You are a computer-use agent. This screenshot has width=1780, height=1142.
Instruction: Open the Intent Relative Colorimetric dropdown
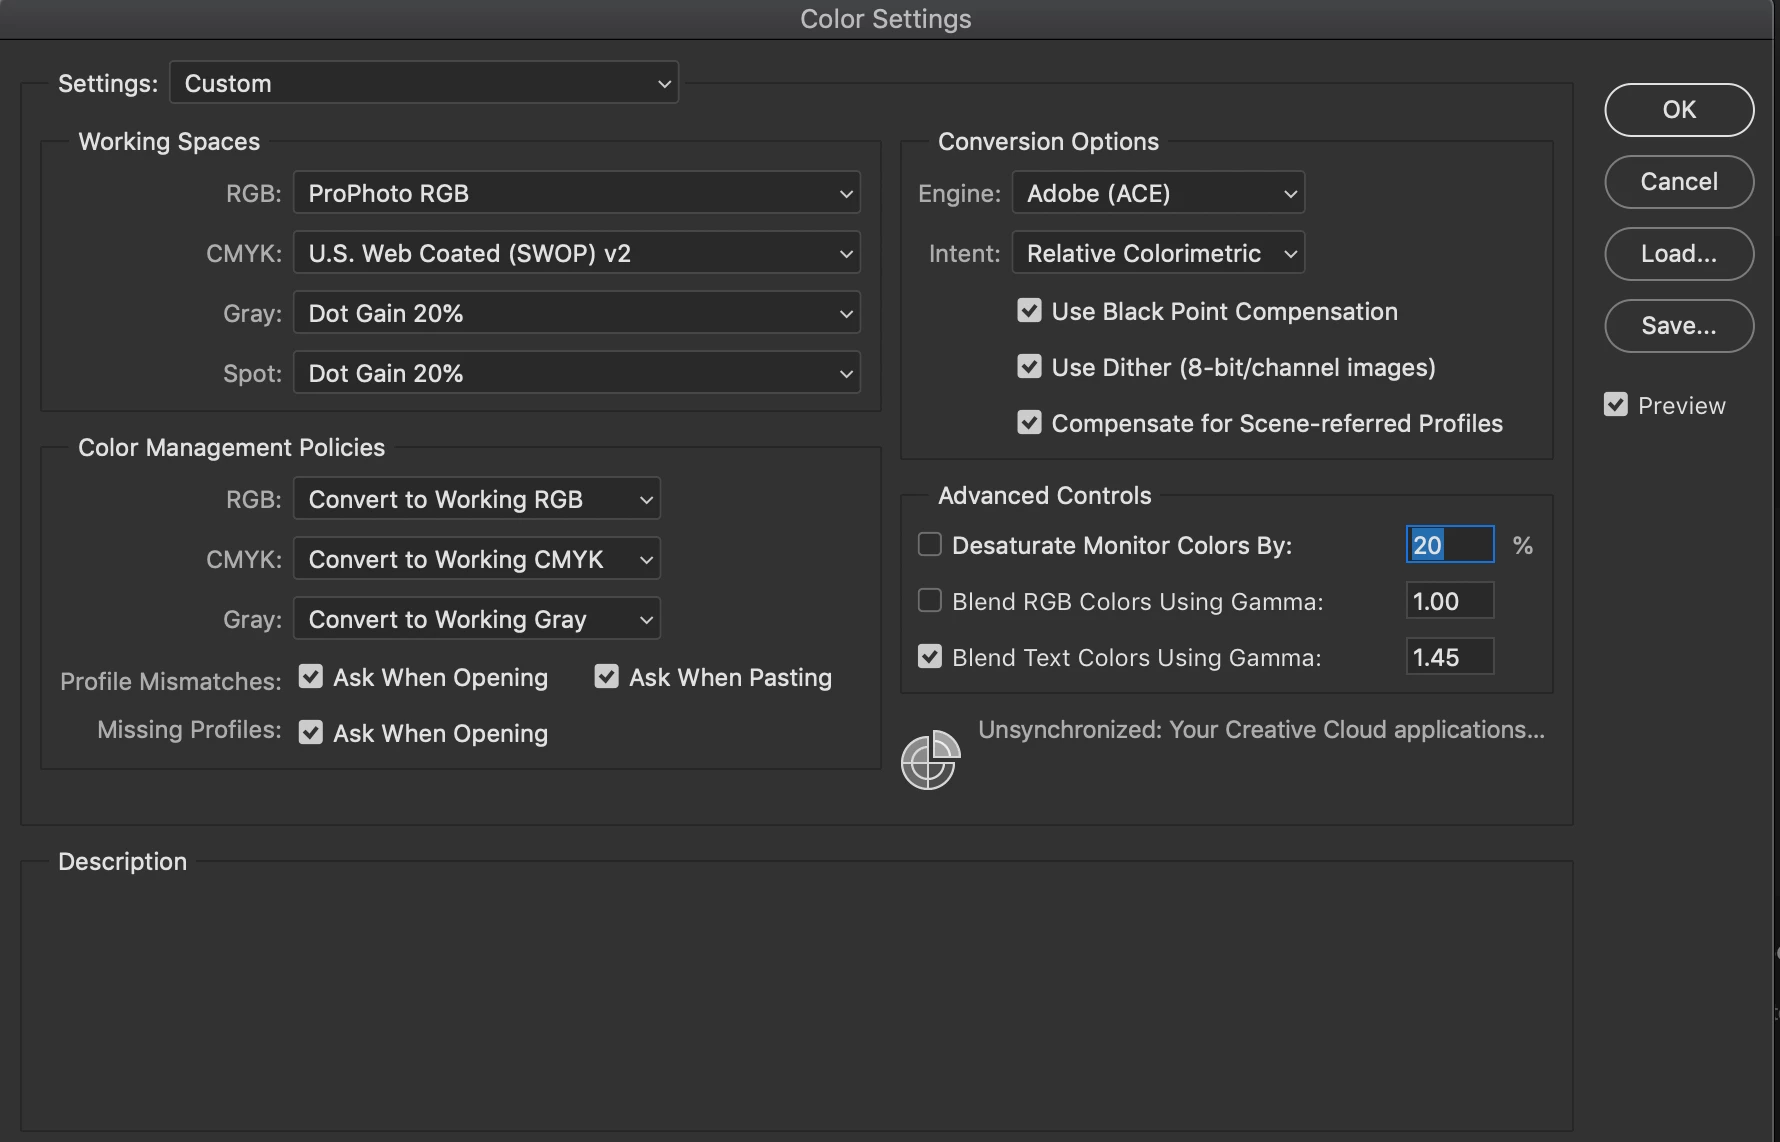[x=1158, y=253]
